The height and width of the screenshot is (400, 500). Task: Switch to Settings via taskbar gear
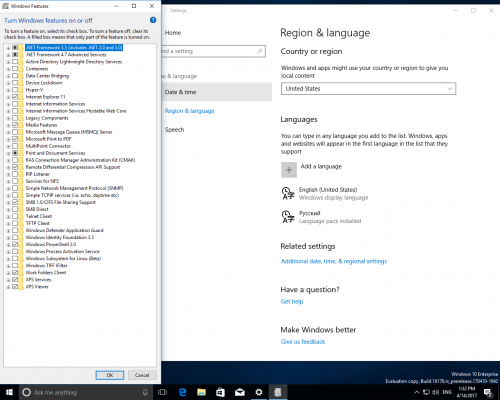[259, 392]
